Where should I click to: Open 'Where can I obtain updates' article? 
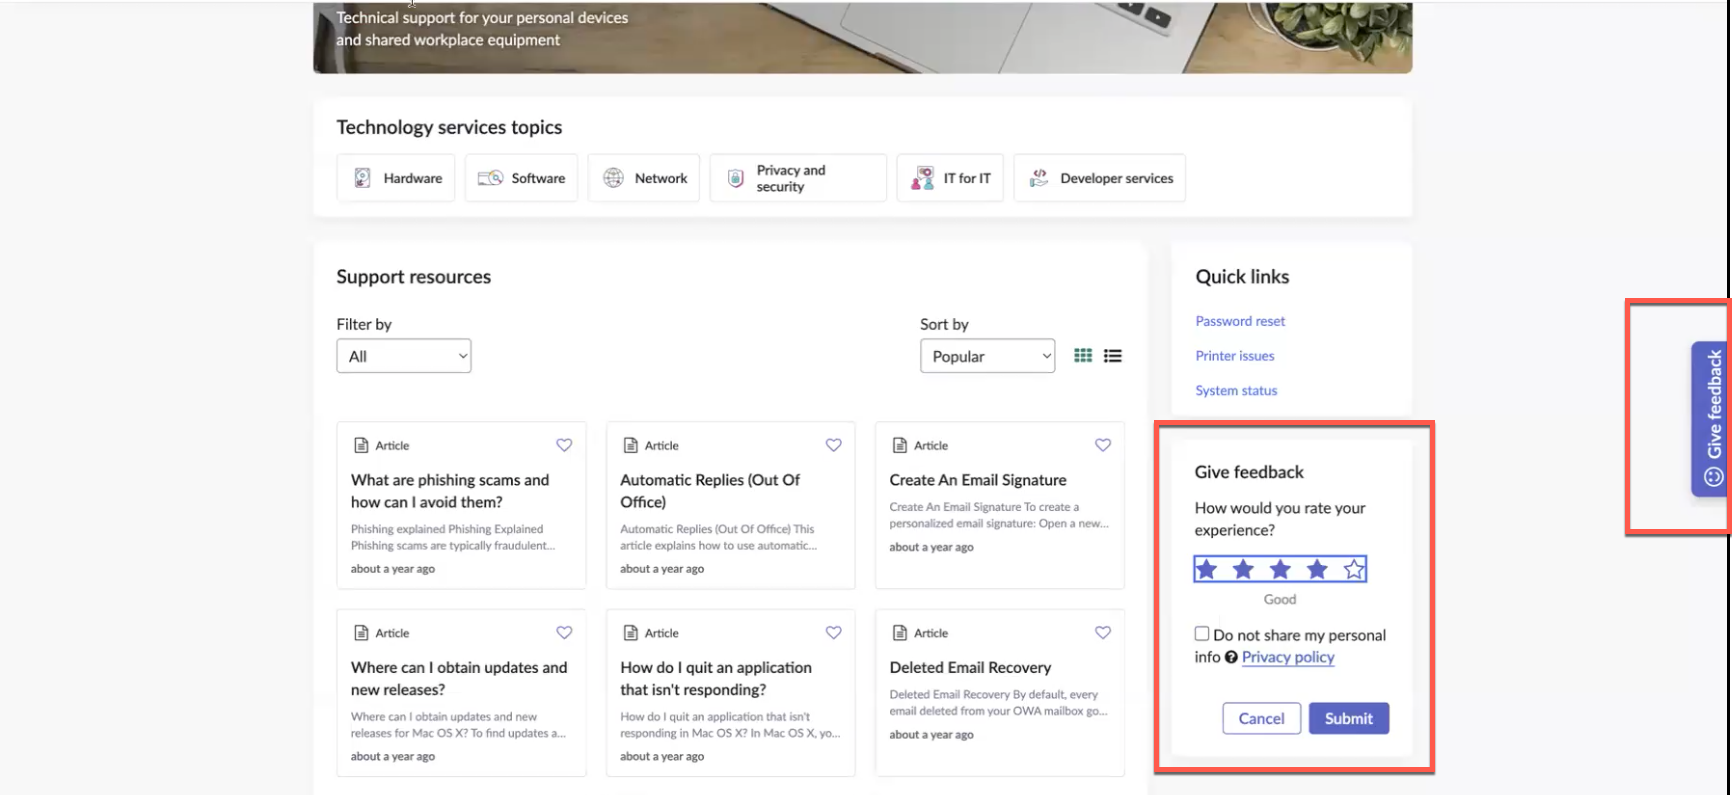point(459,678)
